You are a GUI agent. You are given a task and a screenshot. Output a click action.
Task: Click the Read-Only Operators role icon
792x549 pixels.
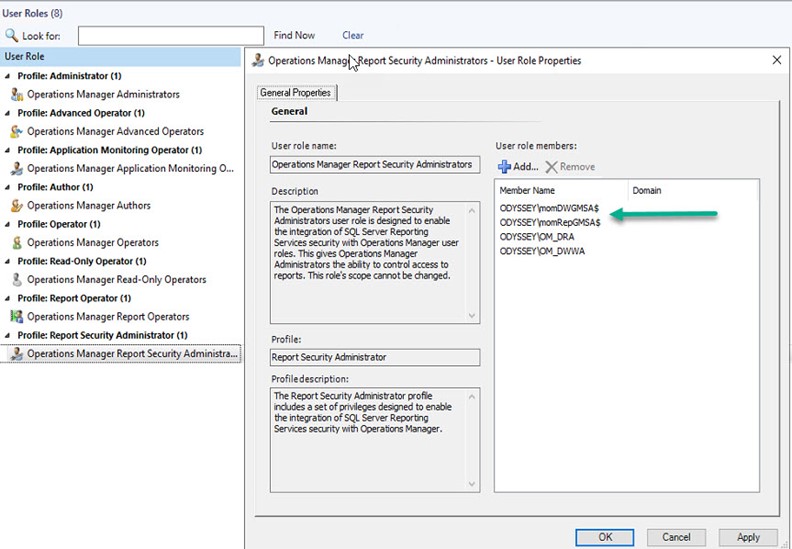[17, 280]
